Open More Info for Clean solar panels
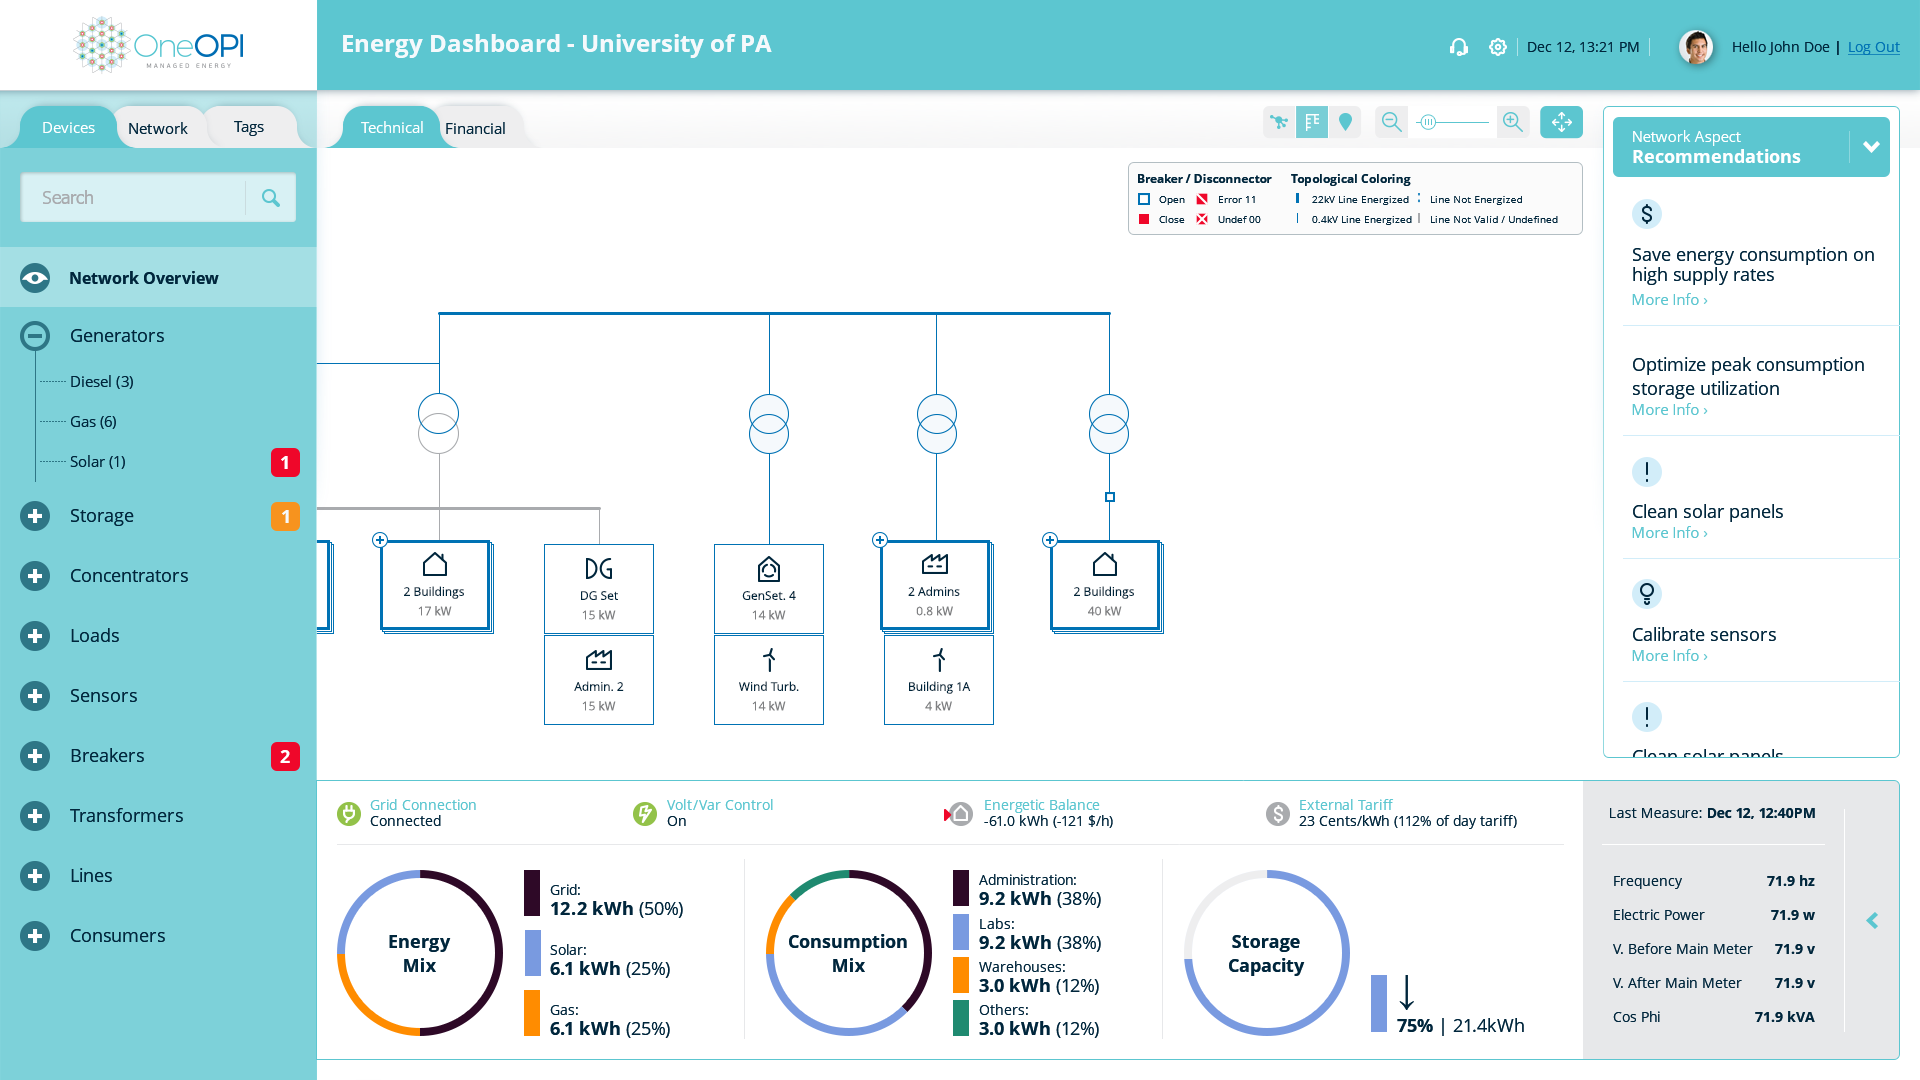Viewport: 1920px width, 1080px height. click(x=1668, y=533)
